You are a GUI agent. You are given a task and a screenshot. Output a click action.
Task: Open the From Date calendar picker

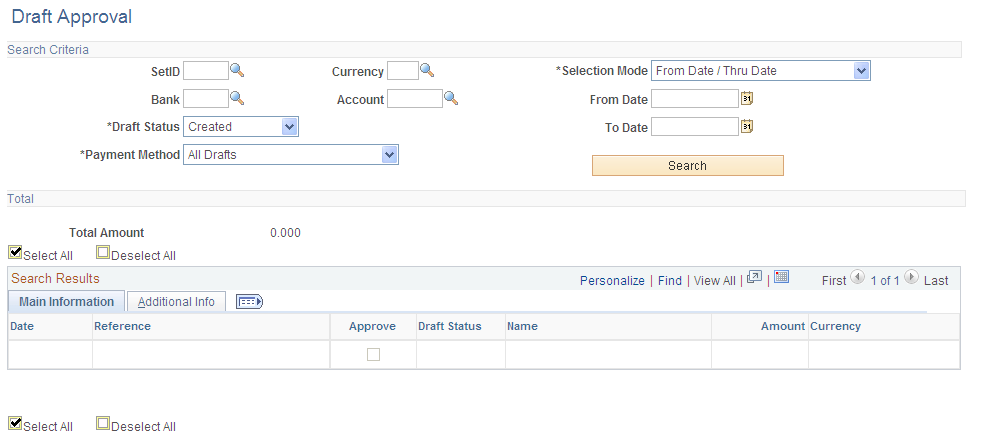click(746, 98)
